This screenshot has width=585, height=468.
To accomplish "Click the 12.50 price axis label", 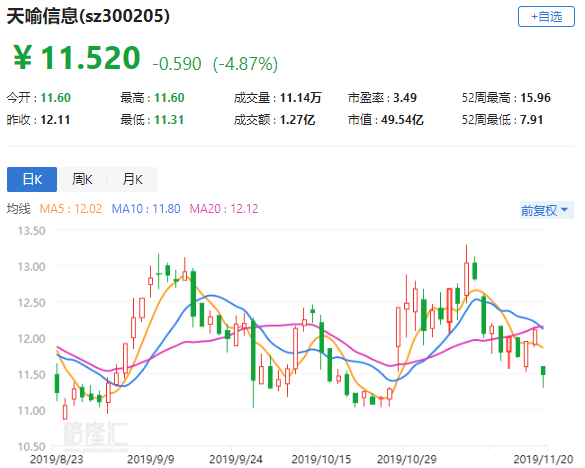I will (32, 302).
